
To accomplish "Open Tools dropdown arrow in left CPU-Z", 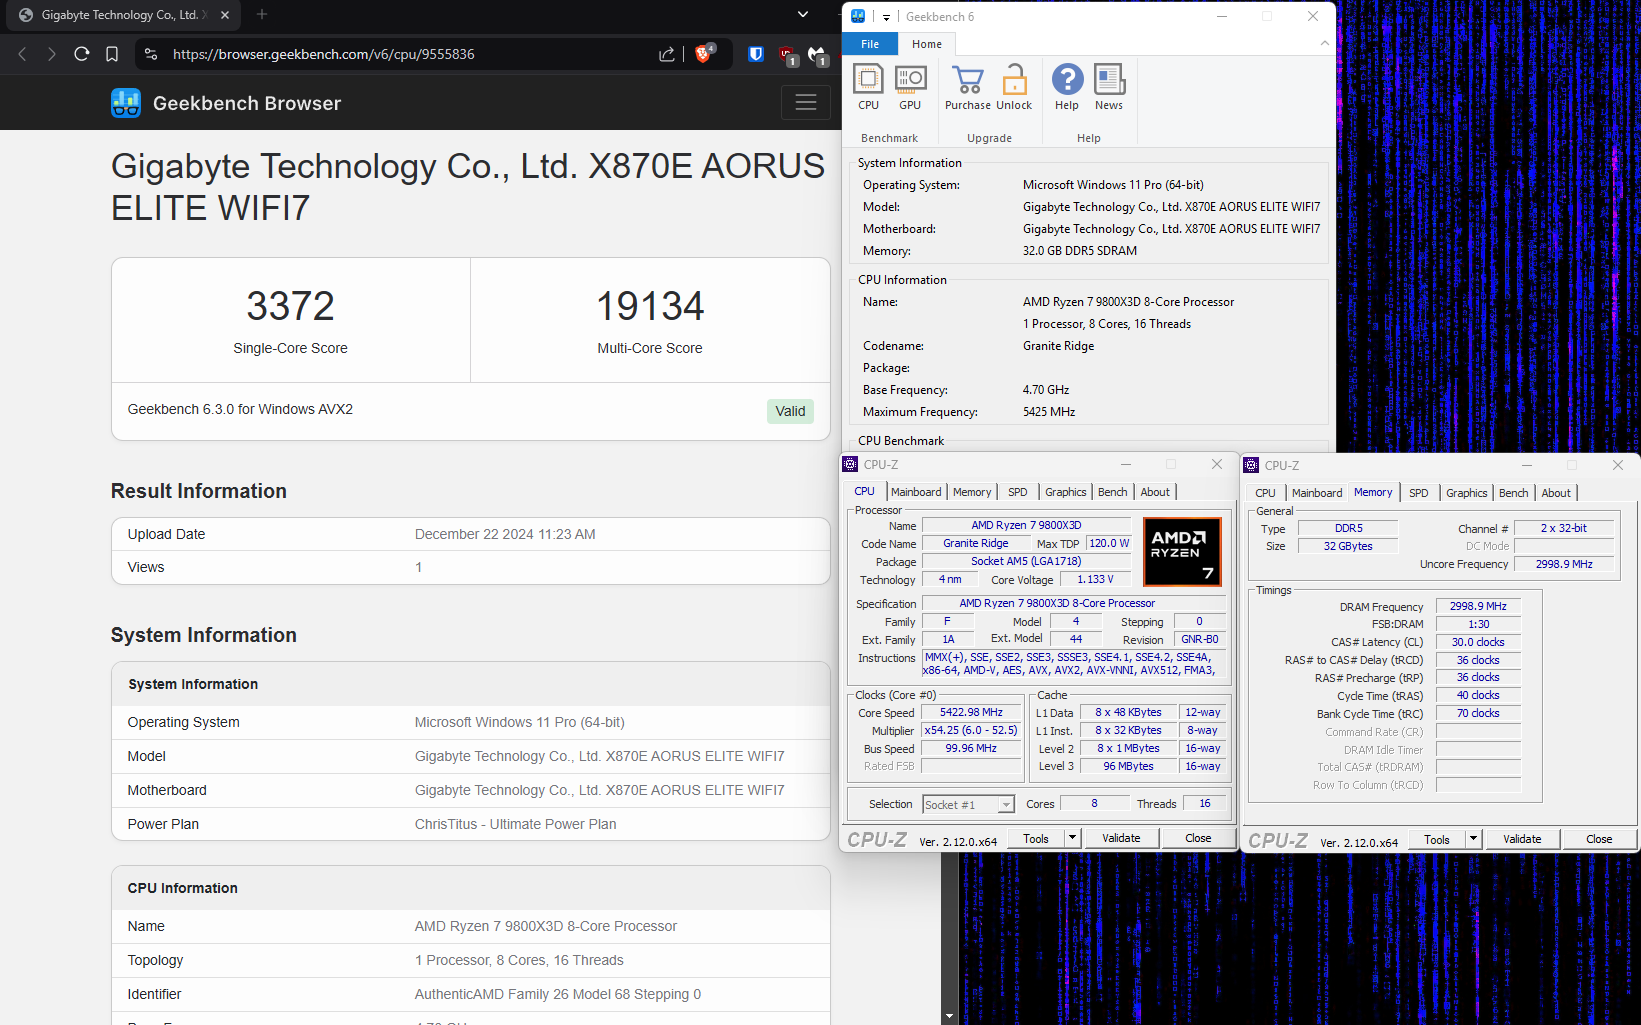I will click(1072, 839).
